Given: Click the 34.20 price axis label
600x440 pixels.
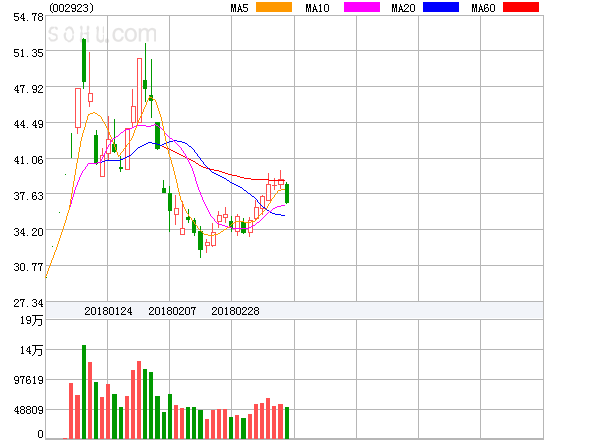Looking at the screenshot, I should [28, 232].
